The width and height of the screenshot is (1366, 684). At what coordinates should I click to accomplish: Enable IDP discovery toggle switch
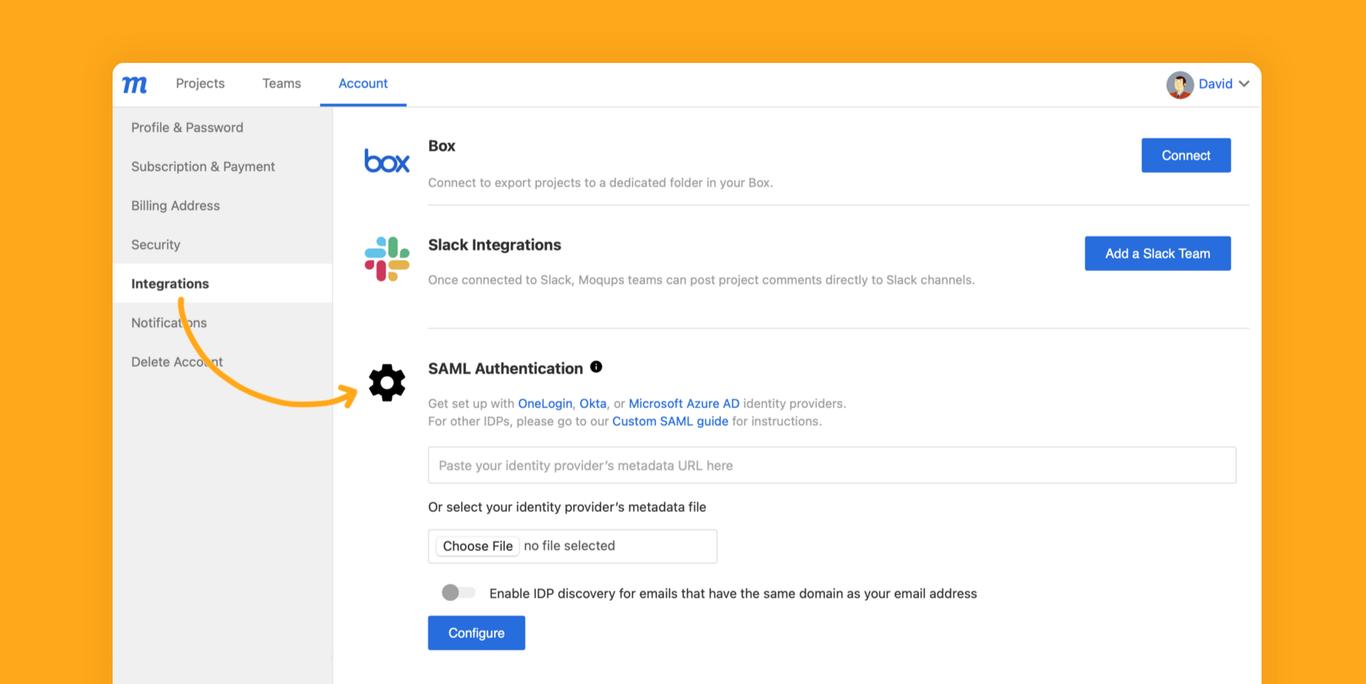click(x=458, y=593)
